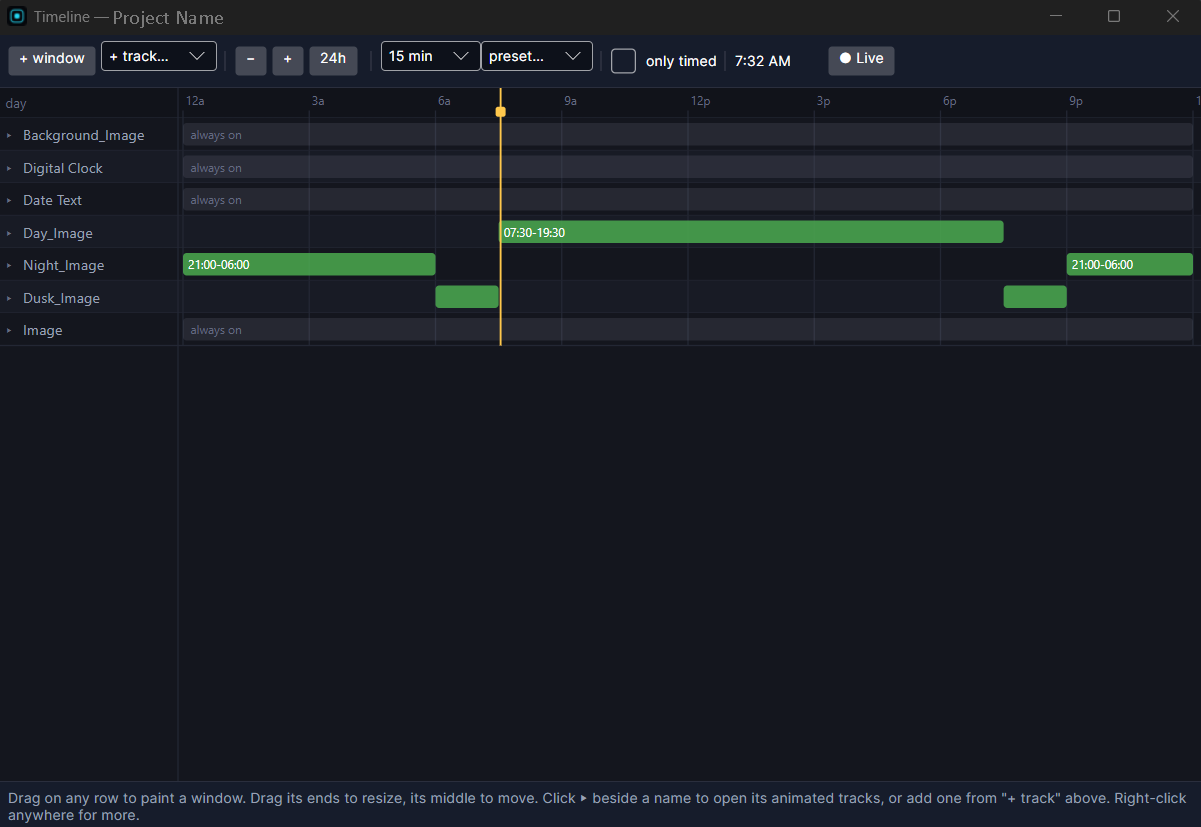Viewport: 1201px width, 827px height.
Task: Click the 3p ruler label
Action: click(x=823, y=101)
